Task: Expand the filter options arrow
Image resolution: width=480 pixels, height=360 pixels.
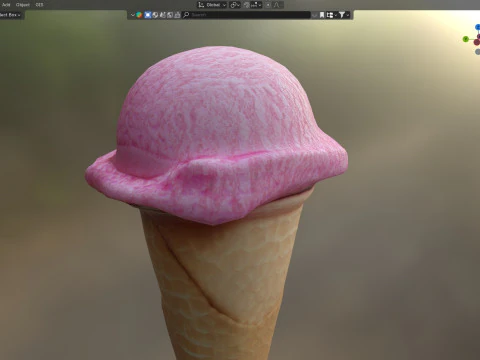Action: (x=348, y=15)
